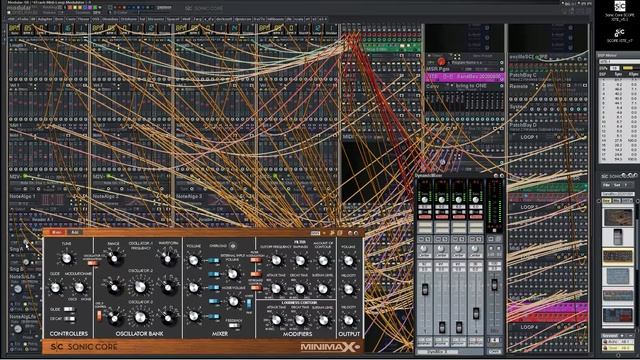Click the Oscillator 1 Waveform knob
Image resolution: width=640 pixels, height=360 pixels.
coord(168,259)
